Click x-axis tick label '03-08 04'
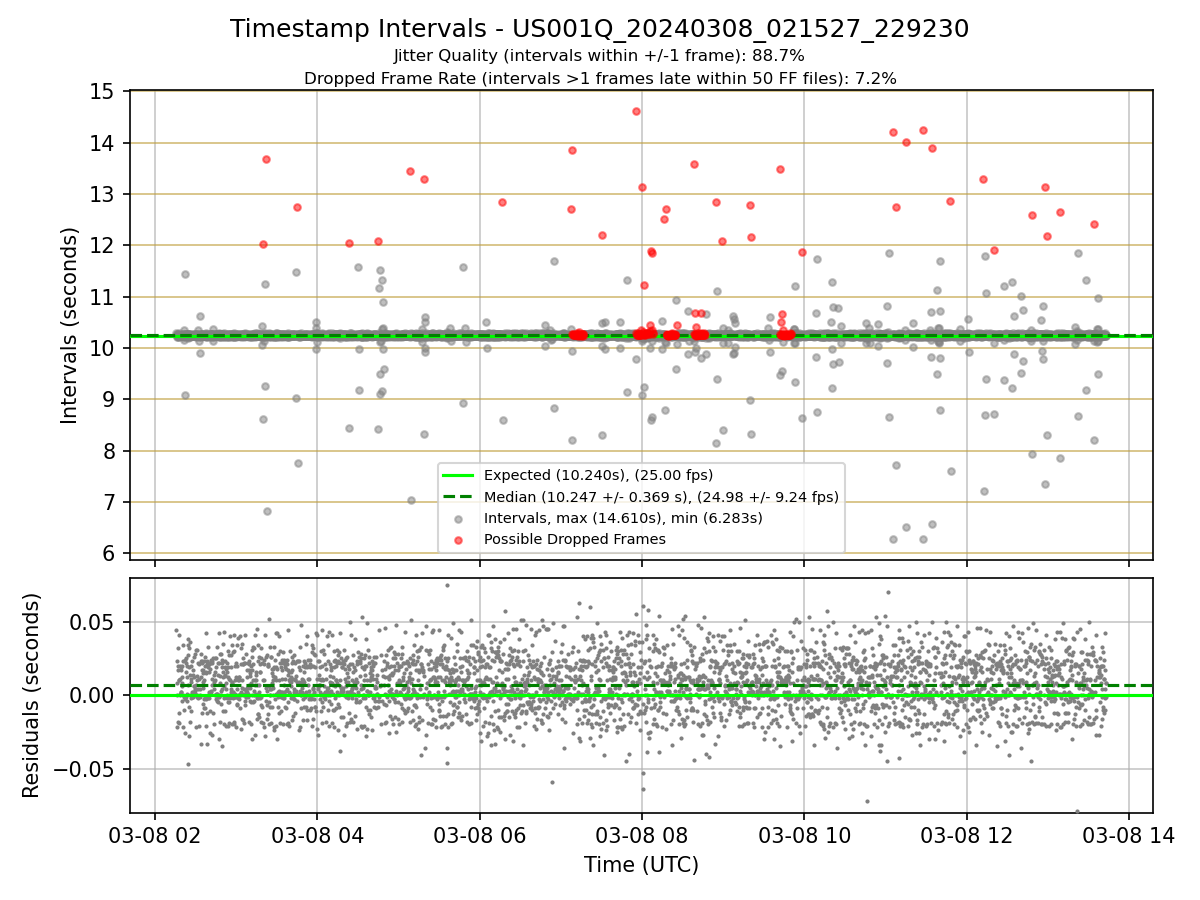 point(317,835)
